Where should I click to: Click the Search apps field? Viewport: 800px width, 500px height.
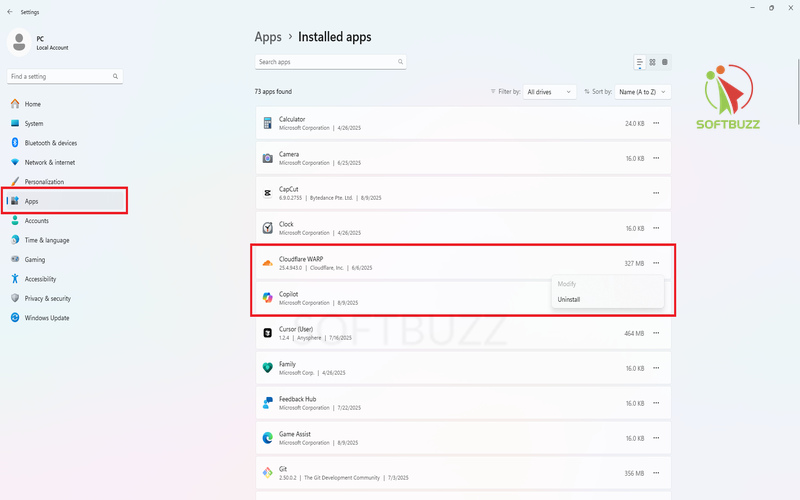[x=331, y=62]
